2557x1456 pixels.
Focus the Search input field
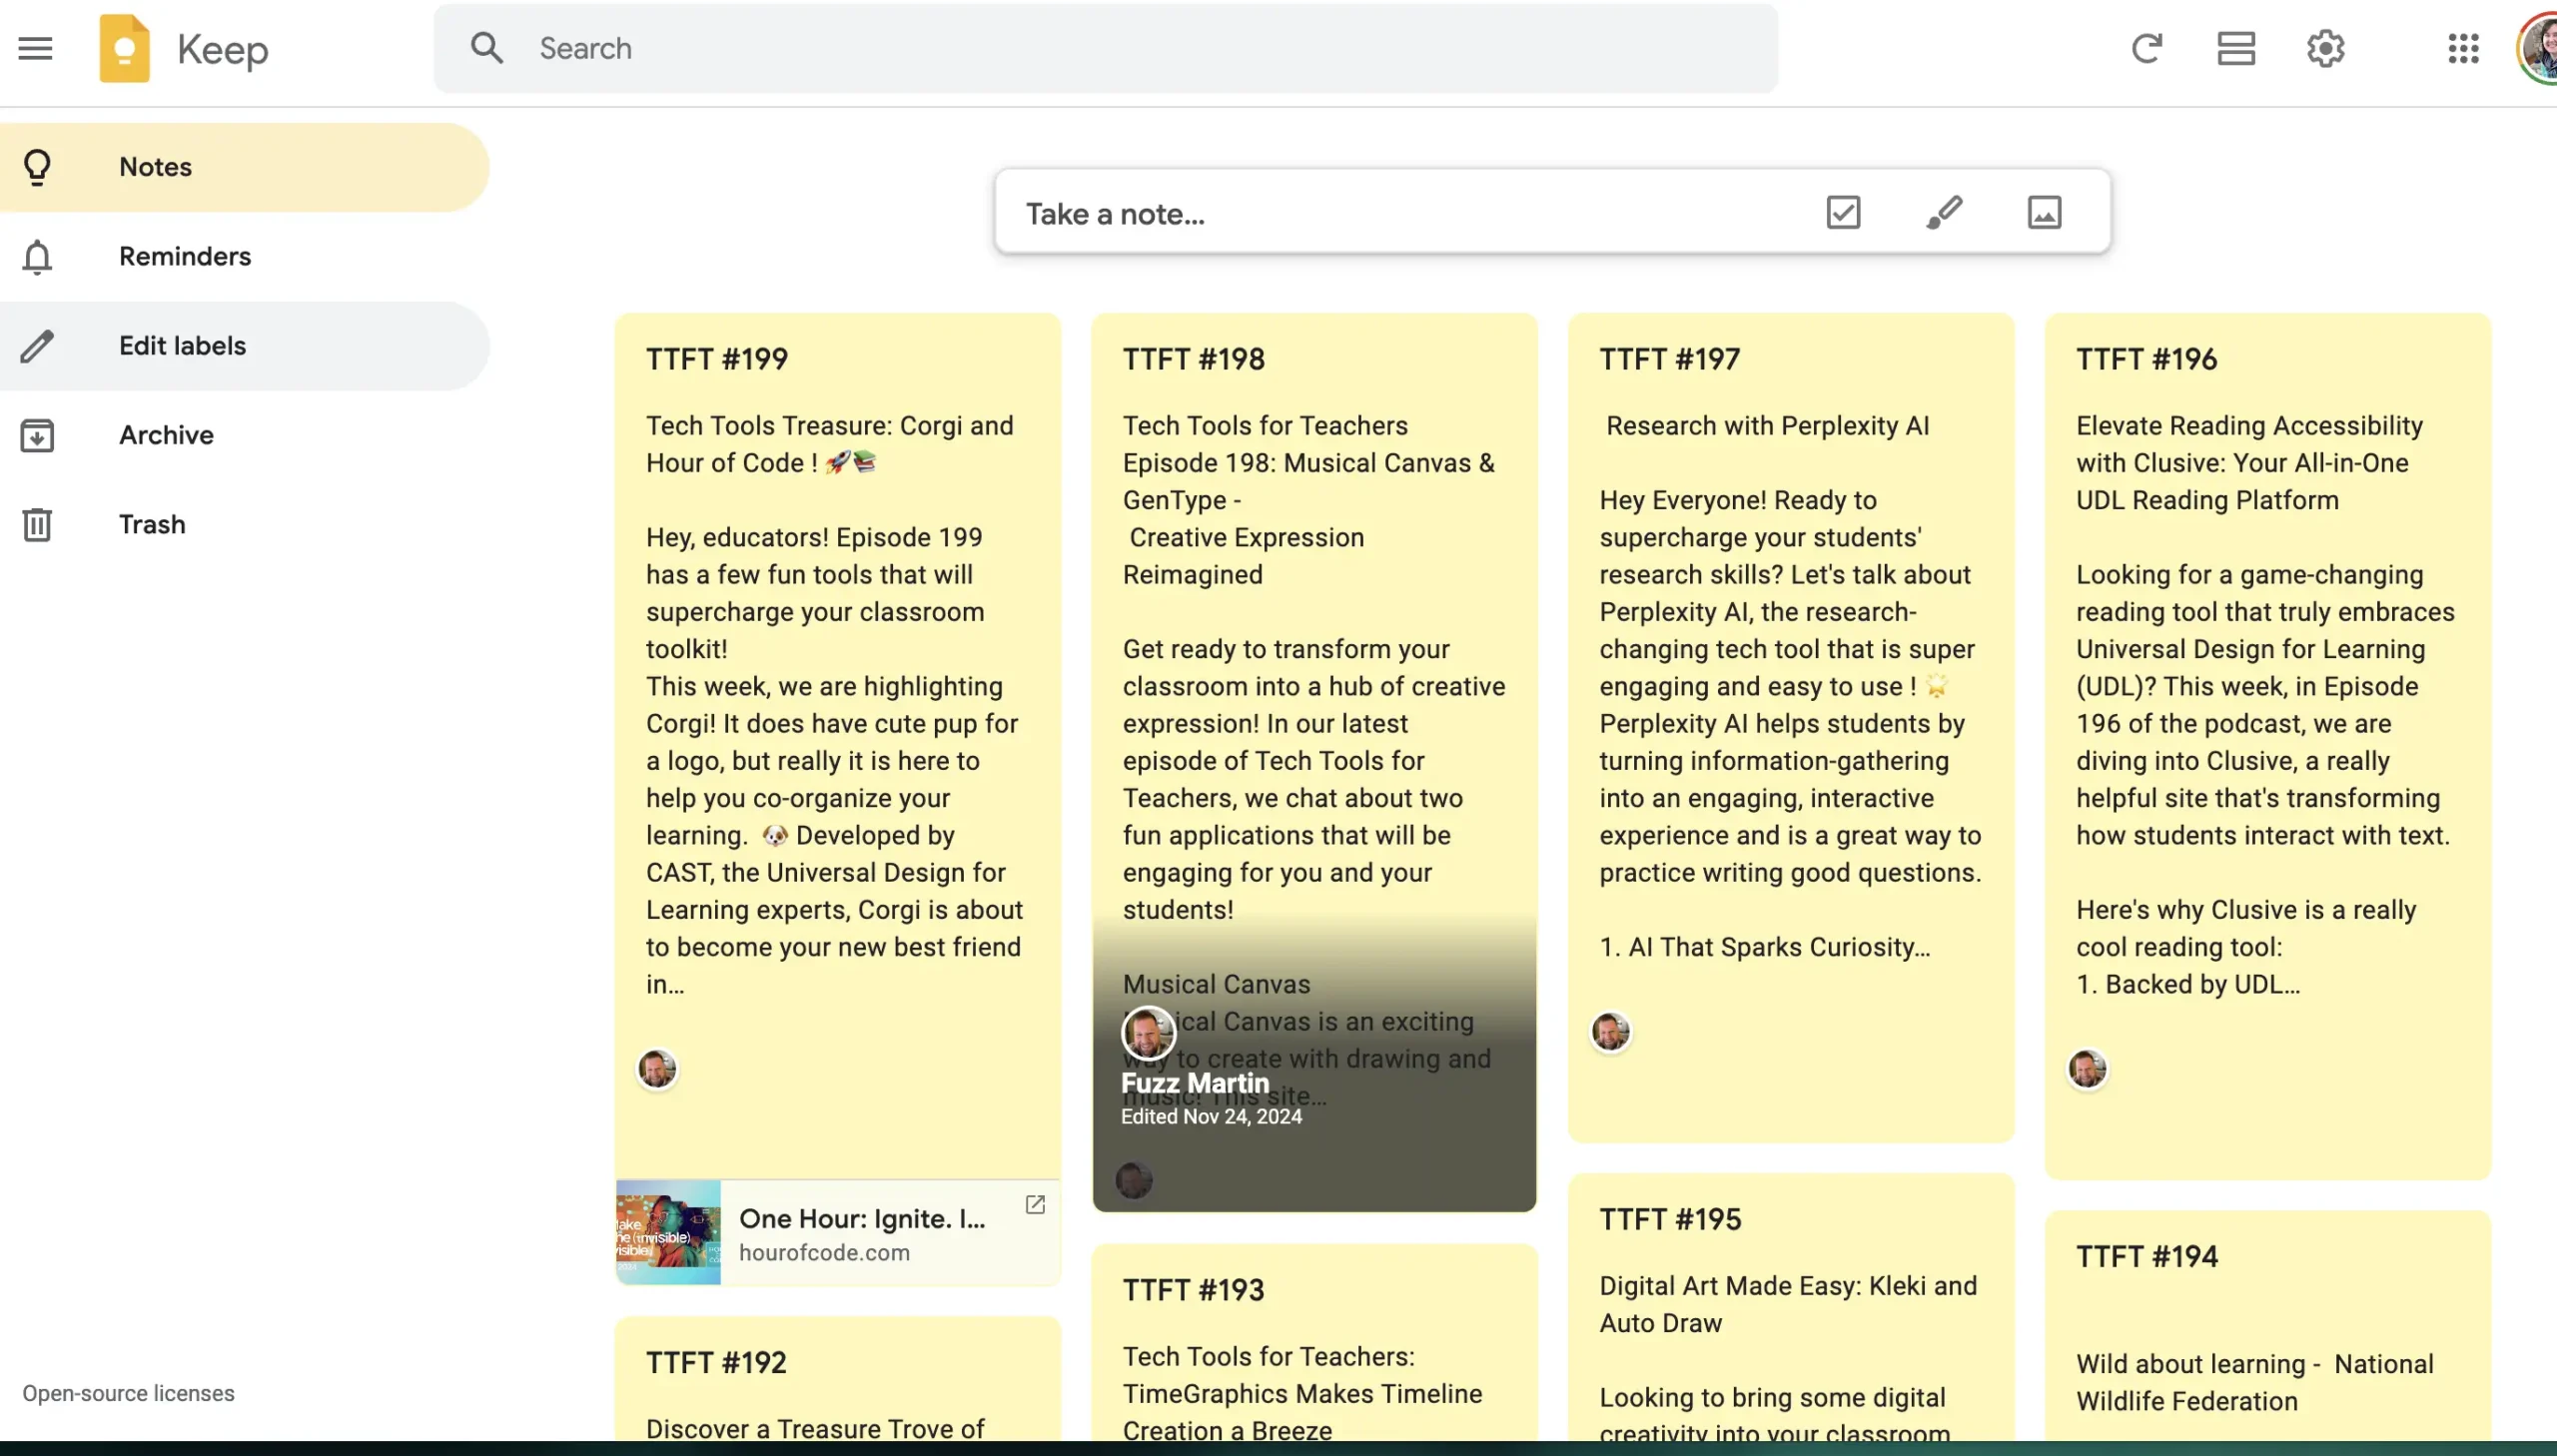pos(1106,48)
